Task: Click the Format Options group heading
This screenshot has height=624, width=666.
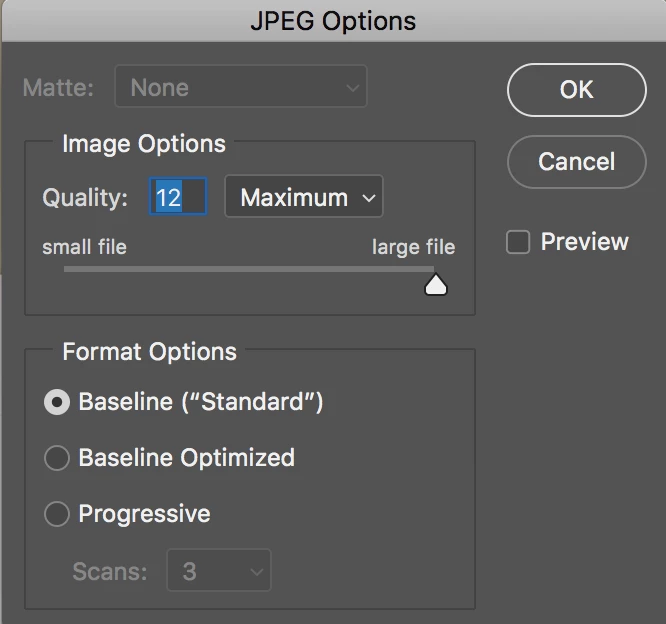Action: click(x=149, y=352)
